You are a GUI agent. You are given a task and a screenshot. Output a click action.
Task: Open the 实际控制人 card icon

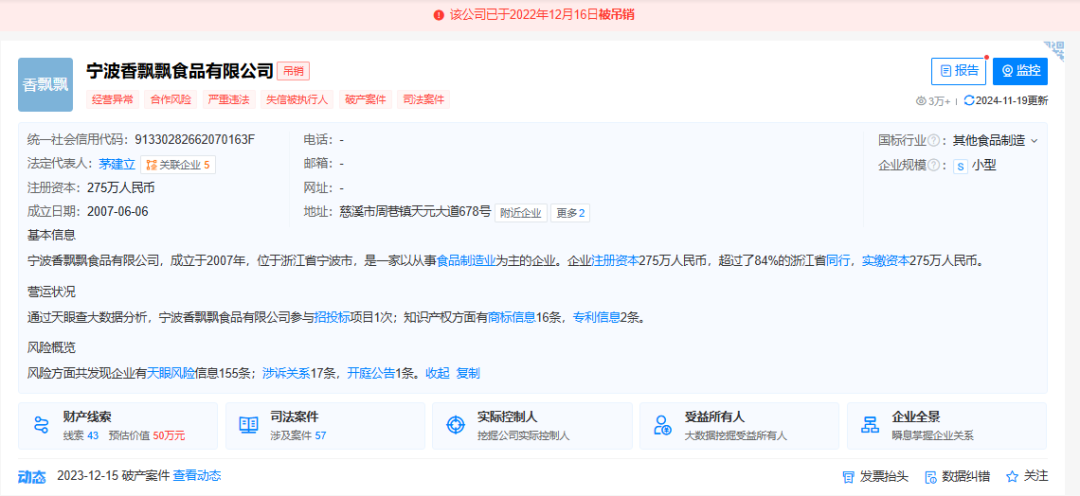[455, 425]
